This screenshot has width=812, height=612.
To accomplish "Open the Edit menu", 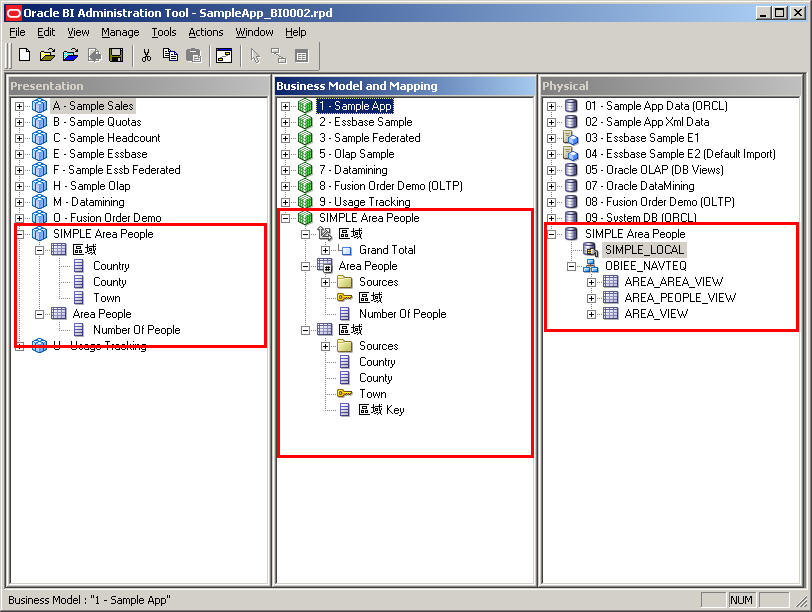I will 46,32.
